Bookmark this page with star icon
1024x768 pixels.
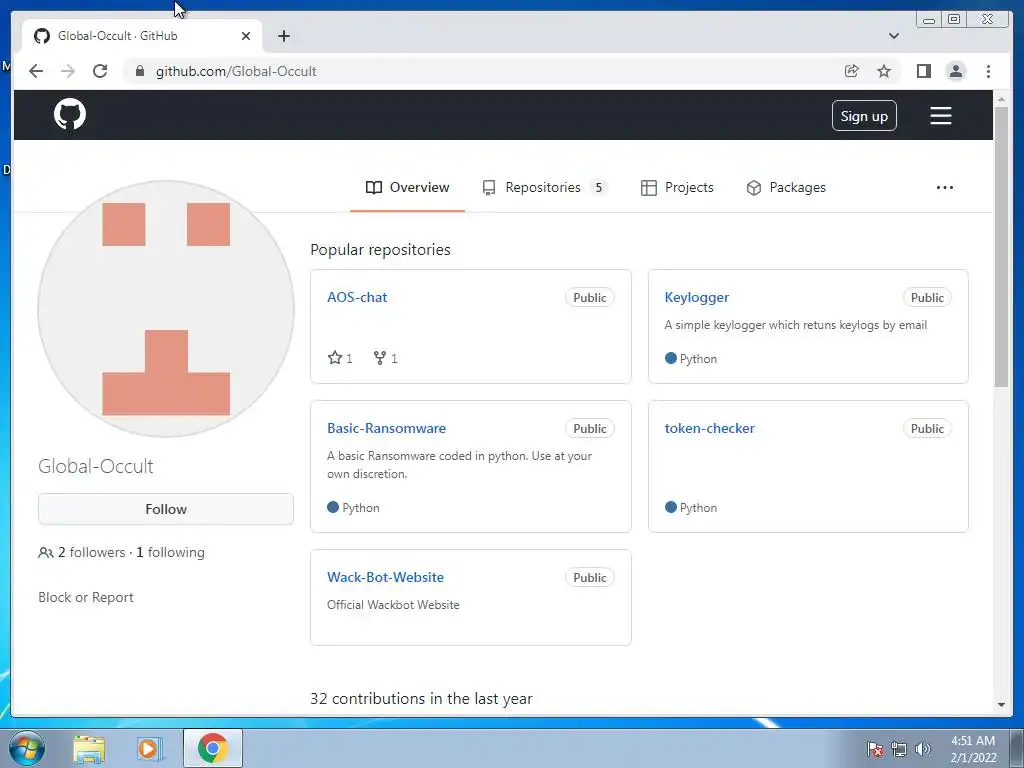(884, 71)
